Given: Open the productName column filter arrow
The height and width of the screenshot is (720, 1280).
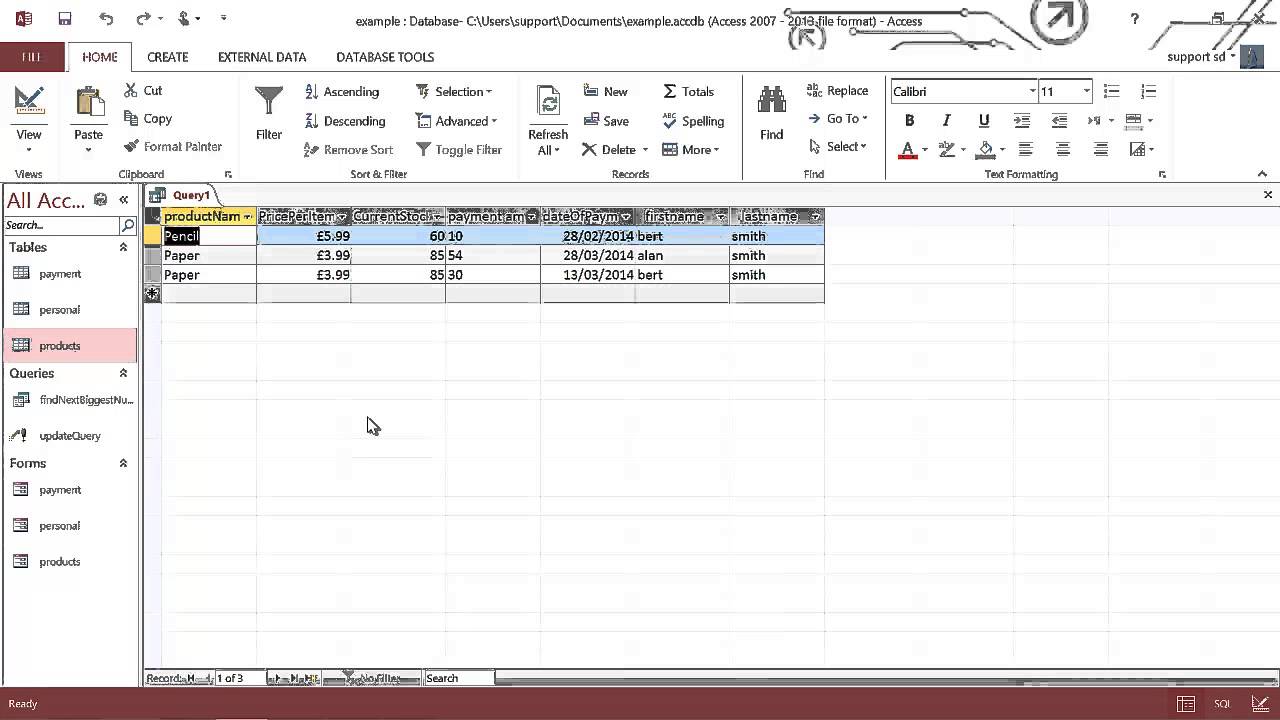Looking at the screenshot, I should coord(248,217).
